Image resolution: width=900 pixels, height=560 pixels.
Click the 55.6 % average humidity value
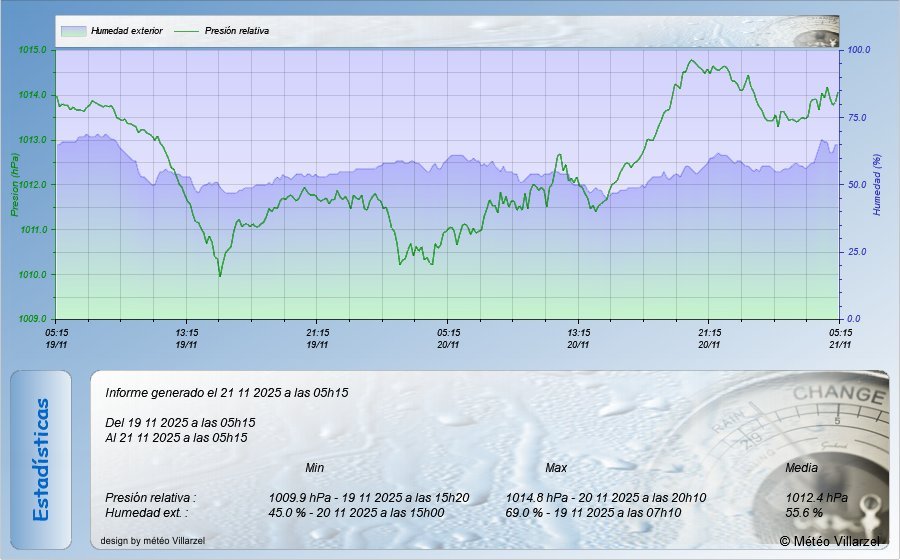804,512
